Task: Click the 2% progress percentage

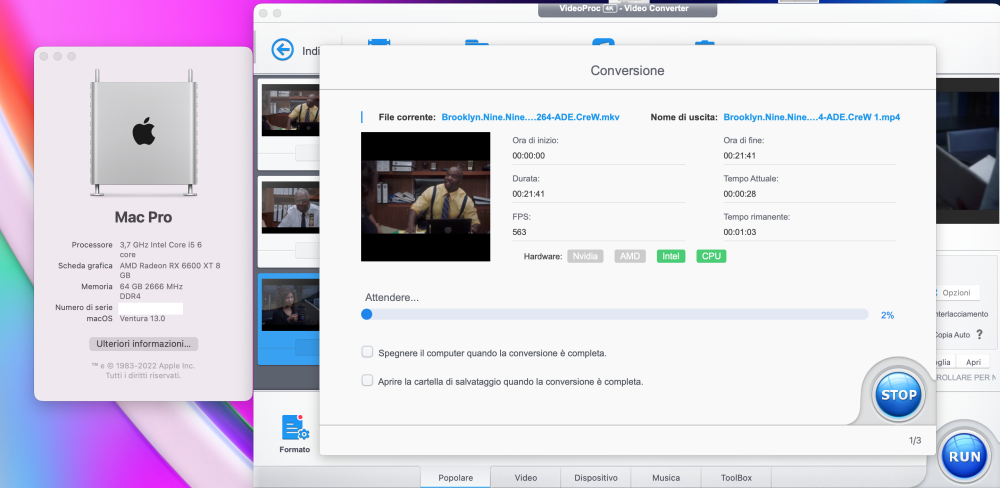Action: 888,315
